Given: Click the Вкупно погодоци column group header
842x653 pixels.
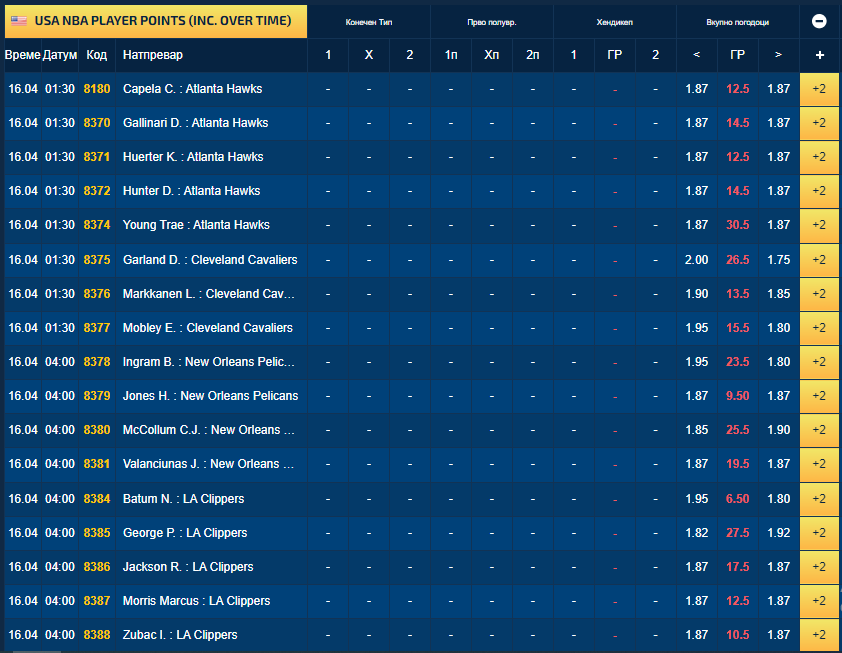Looking at the screenshot, I should (738, 22).
